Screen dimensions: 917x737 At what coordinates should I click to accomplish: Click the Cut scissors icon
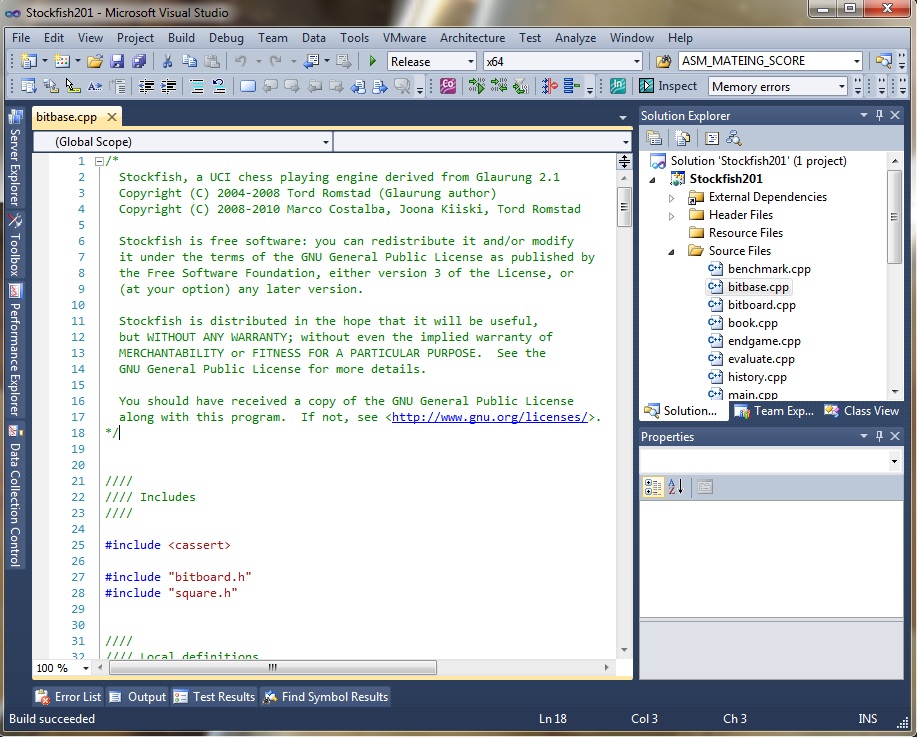pyautogui.click(x=167, y=61)
